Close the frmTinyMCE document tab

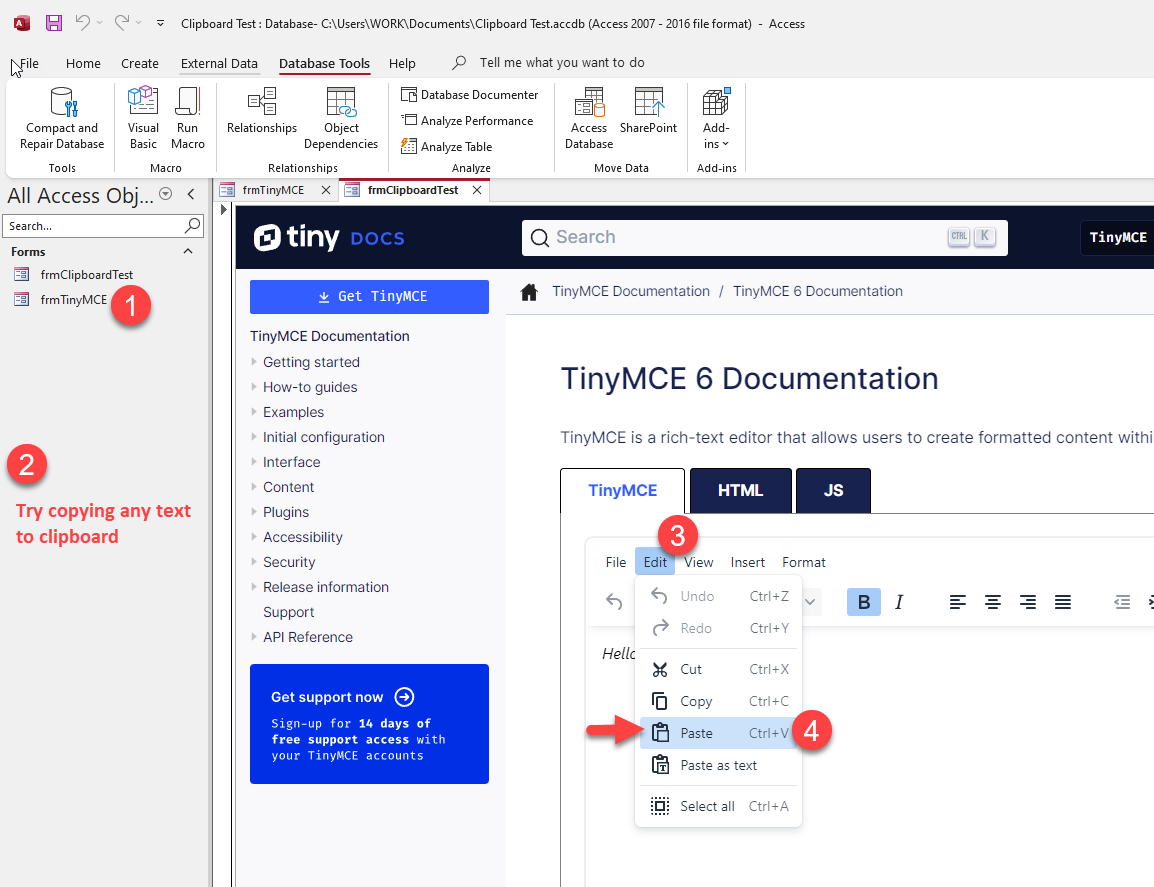click(326, 190)
